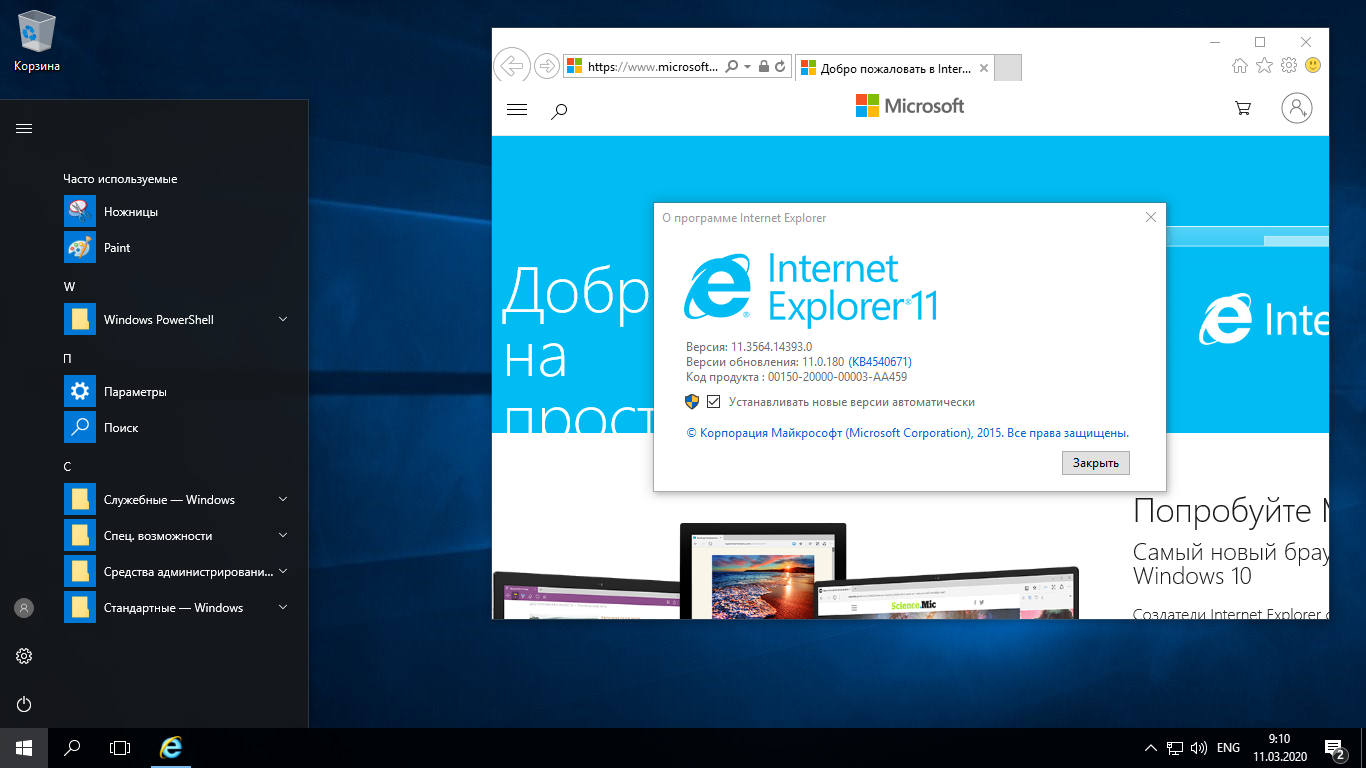Click the Microsoft page search icon
Image resolution: width=1366 pixels, height=768 pixels.
[x=560, y=111]
